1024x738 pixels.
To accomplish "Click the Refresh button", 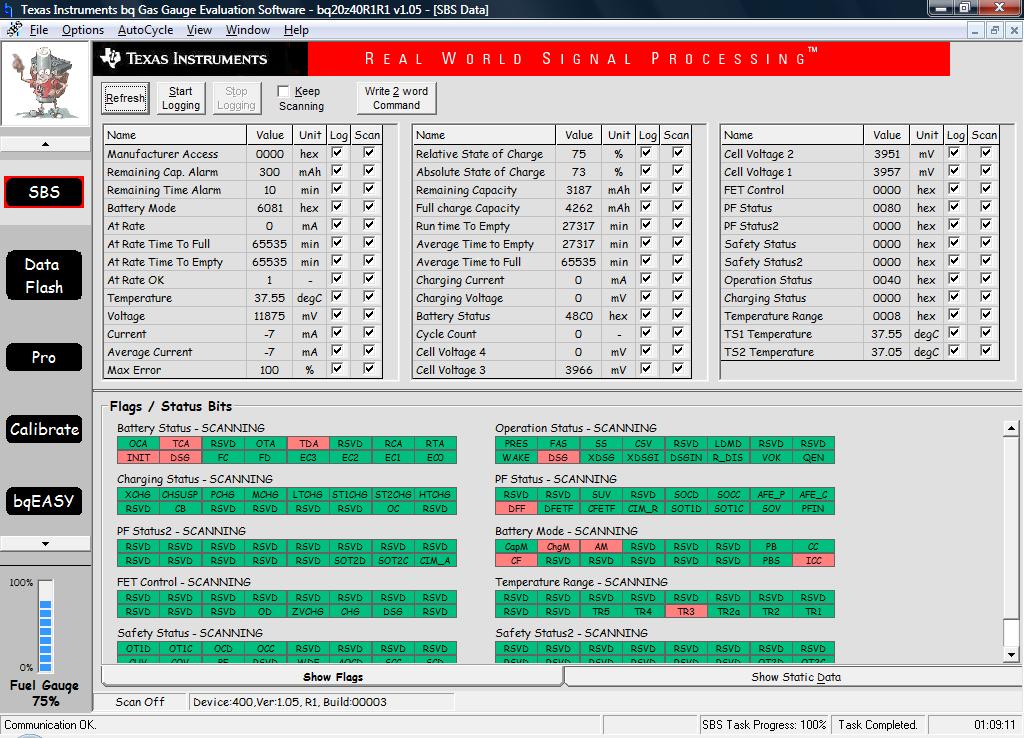I will [x=125, y=98].
